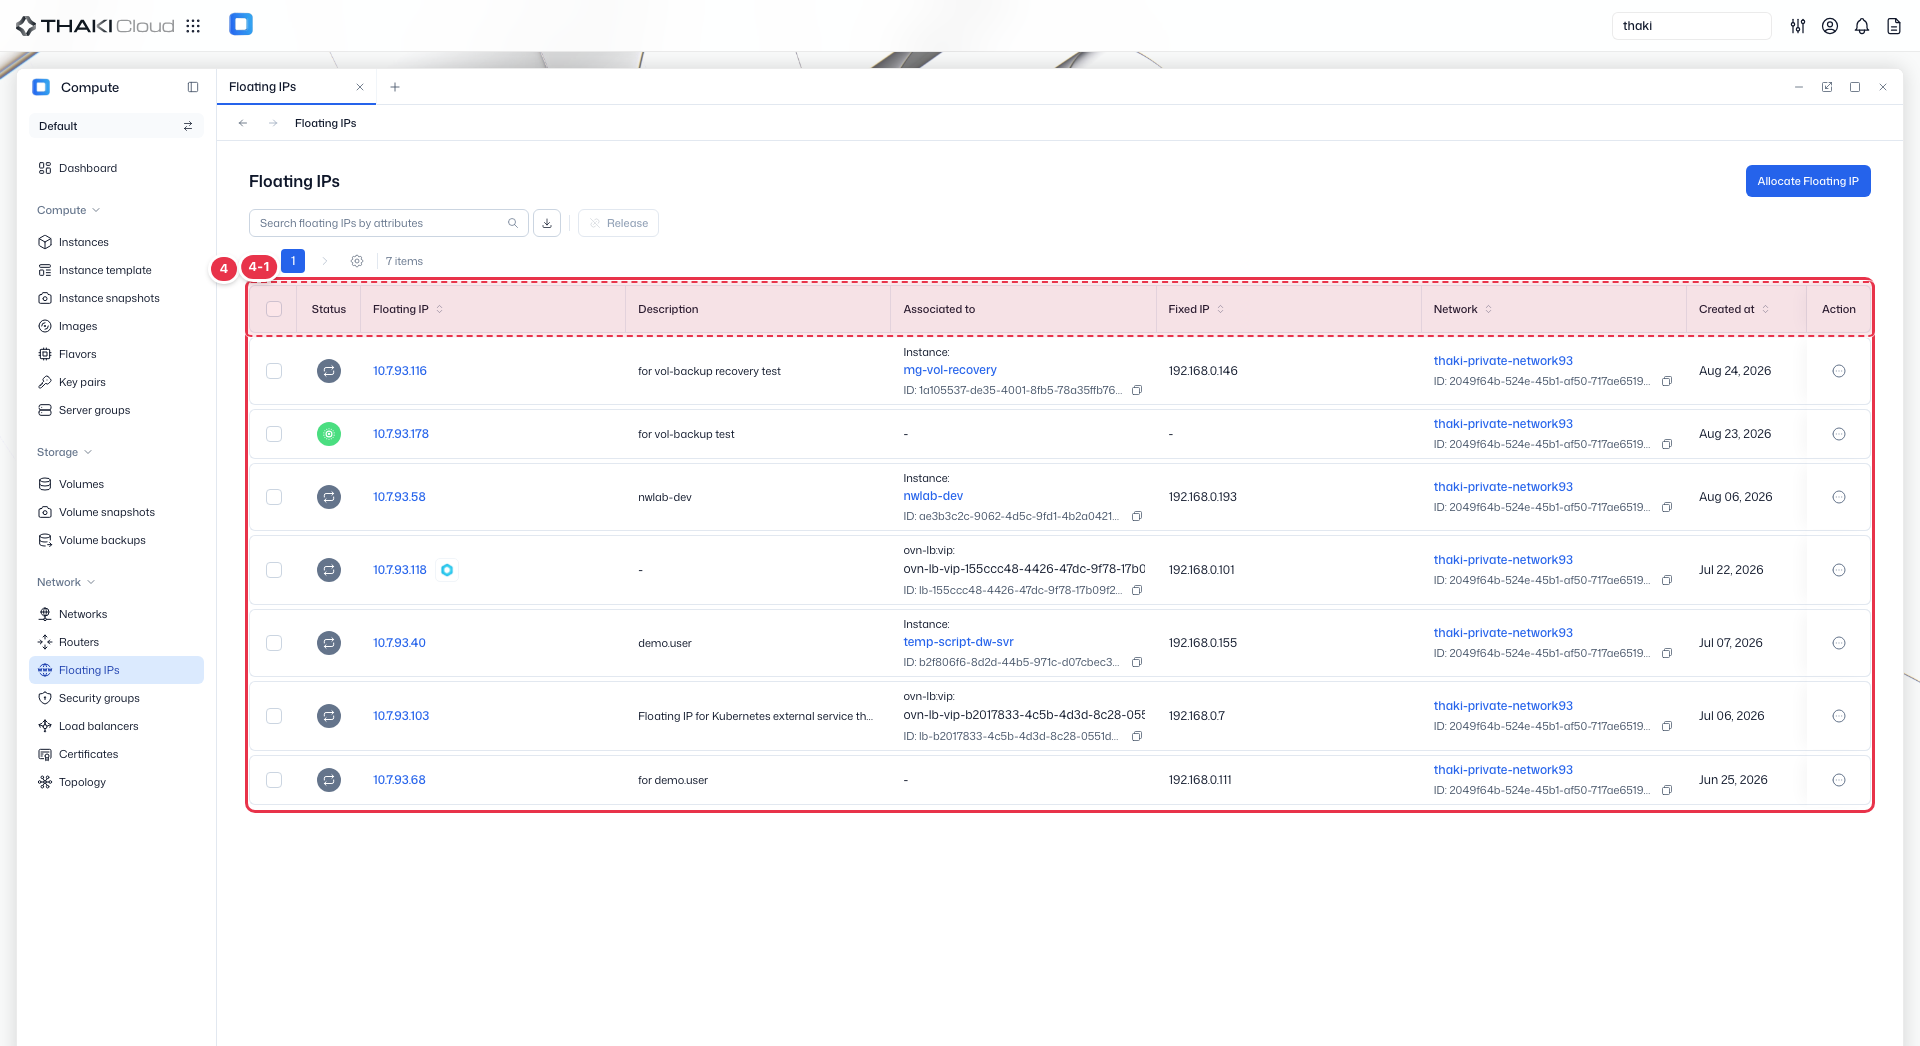This screenshot has width=1920, height=1046.
Task: Open user account profile icon
Action: 1830,26
